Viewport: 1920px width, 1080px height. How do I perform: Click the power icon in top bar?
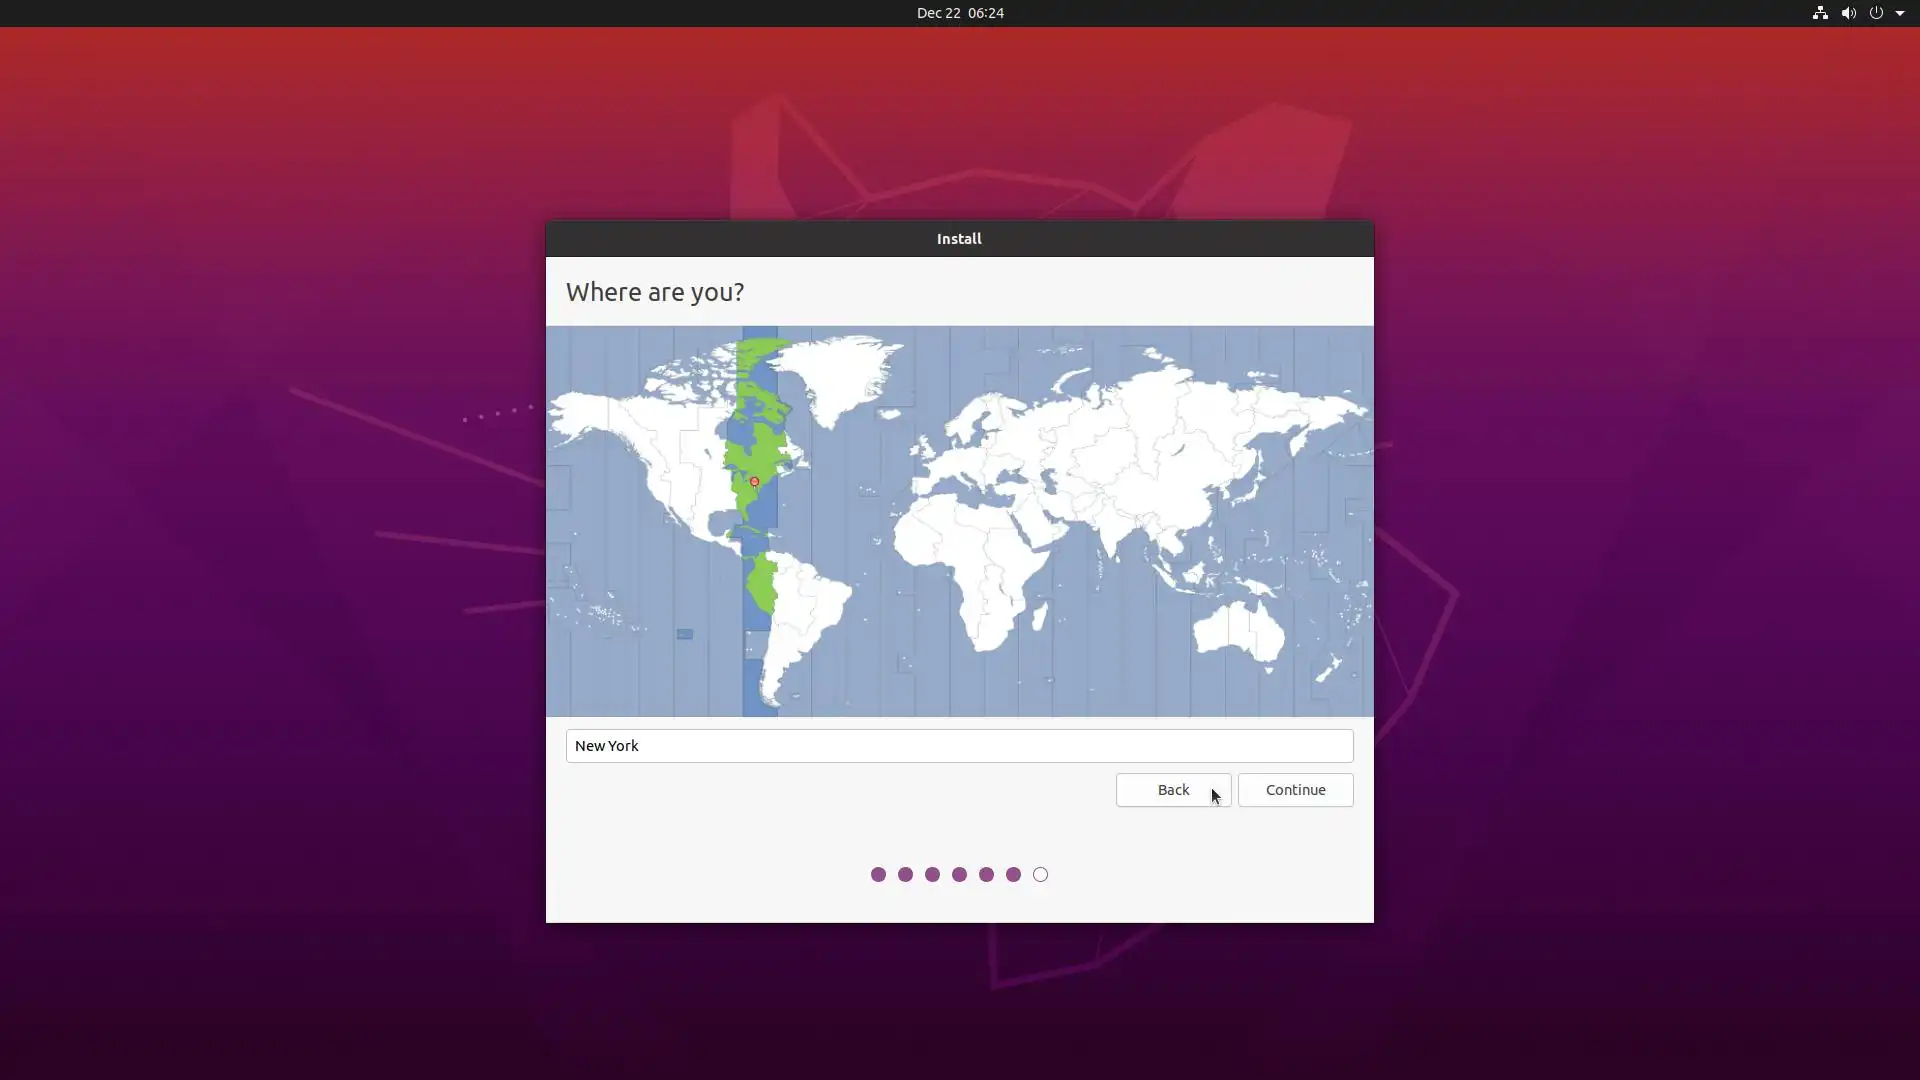point(1876,13)
